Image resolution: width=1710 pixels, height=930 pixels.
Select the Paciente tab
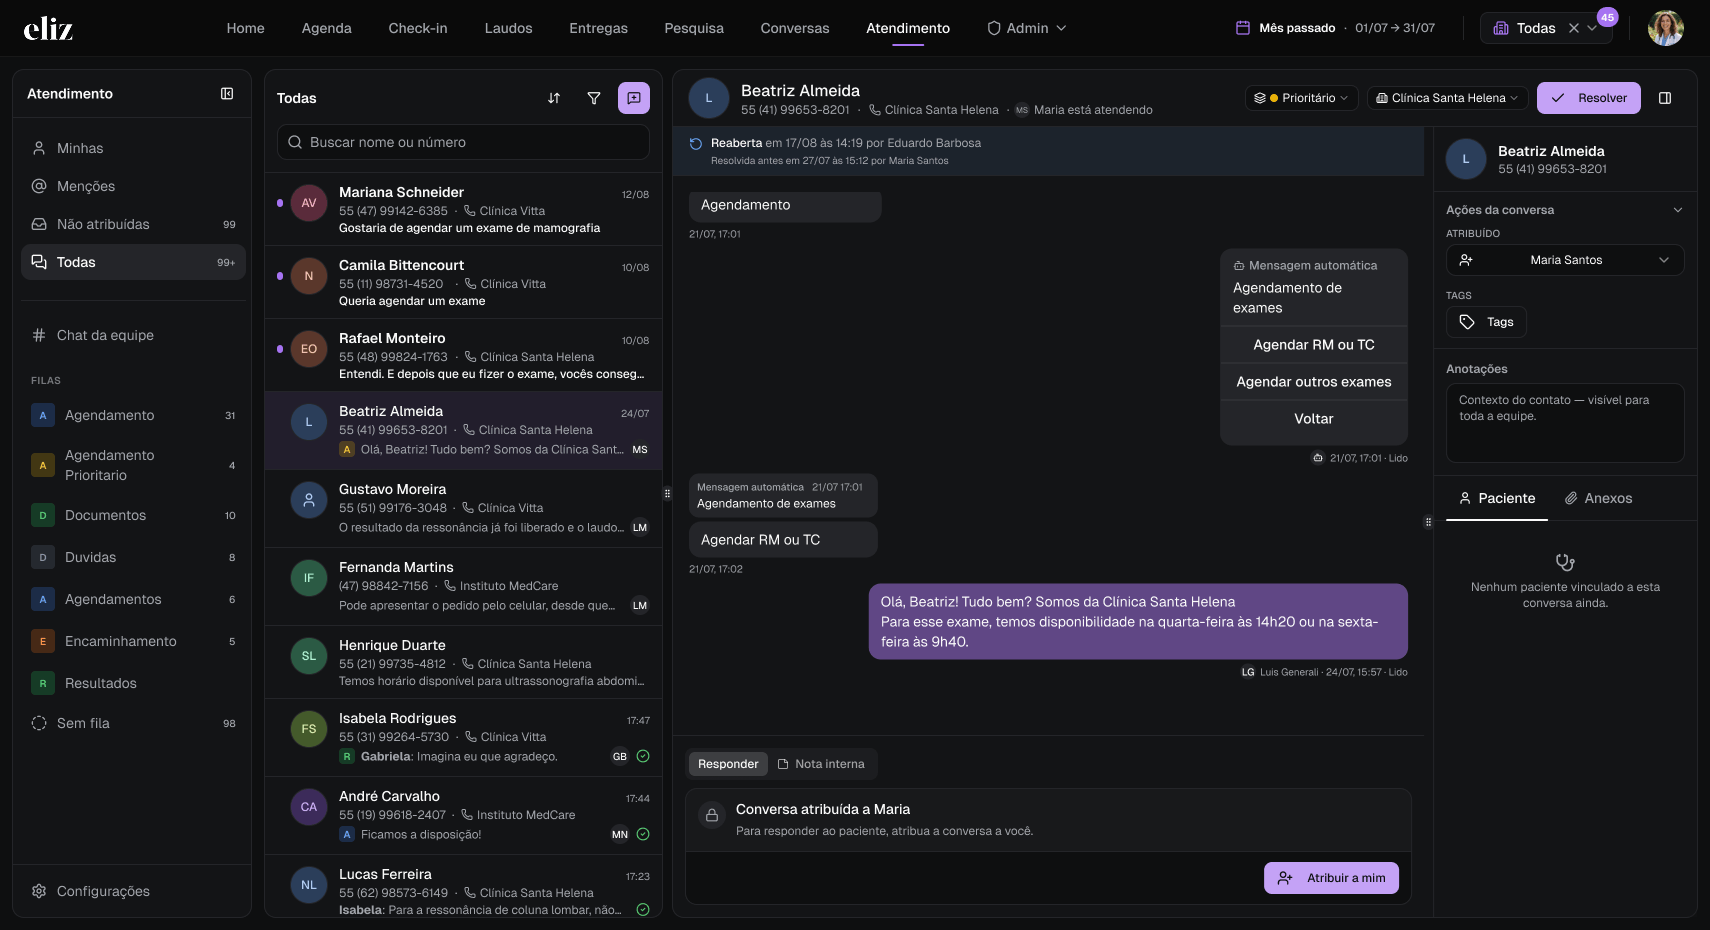[x=1497, y=498]
